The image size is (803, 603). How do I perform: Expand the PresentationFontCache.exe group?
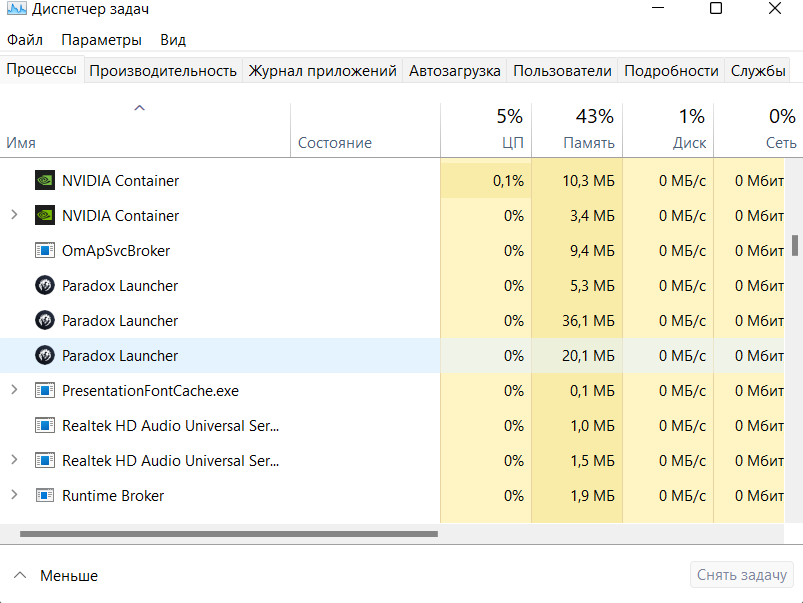point(14,390)
